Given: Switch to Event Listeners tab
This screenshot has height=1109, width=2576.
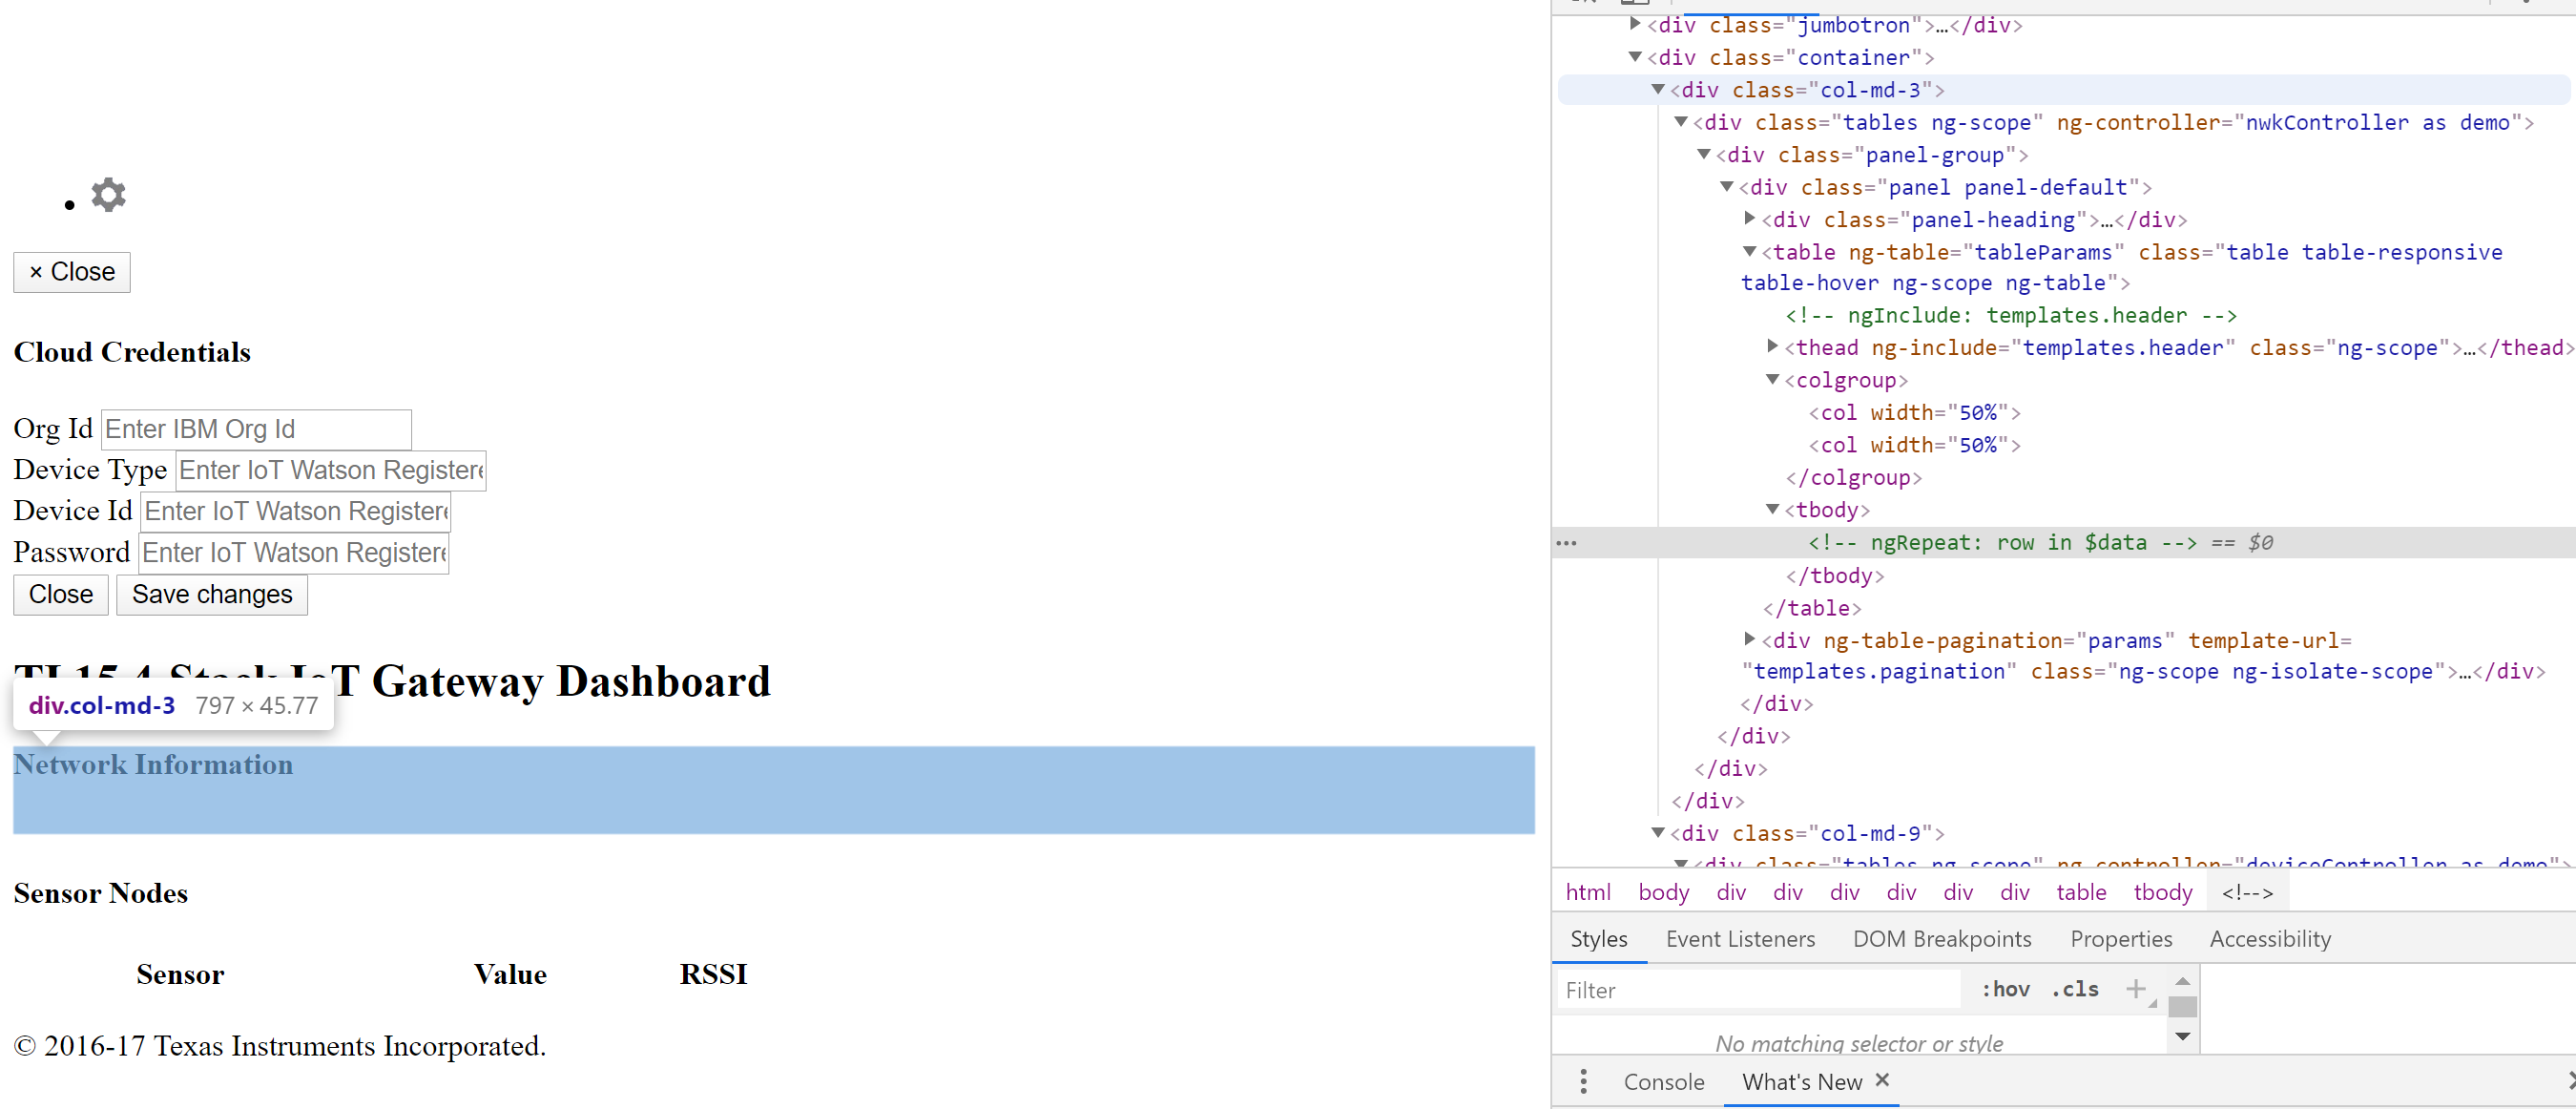Looking at the screenshot, I should click(1739, 938).
